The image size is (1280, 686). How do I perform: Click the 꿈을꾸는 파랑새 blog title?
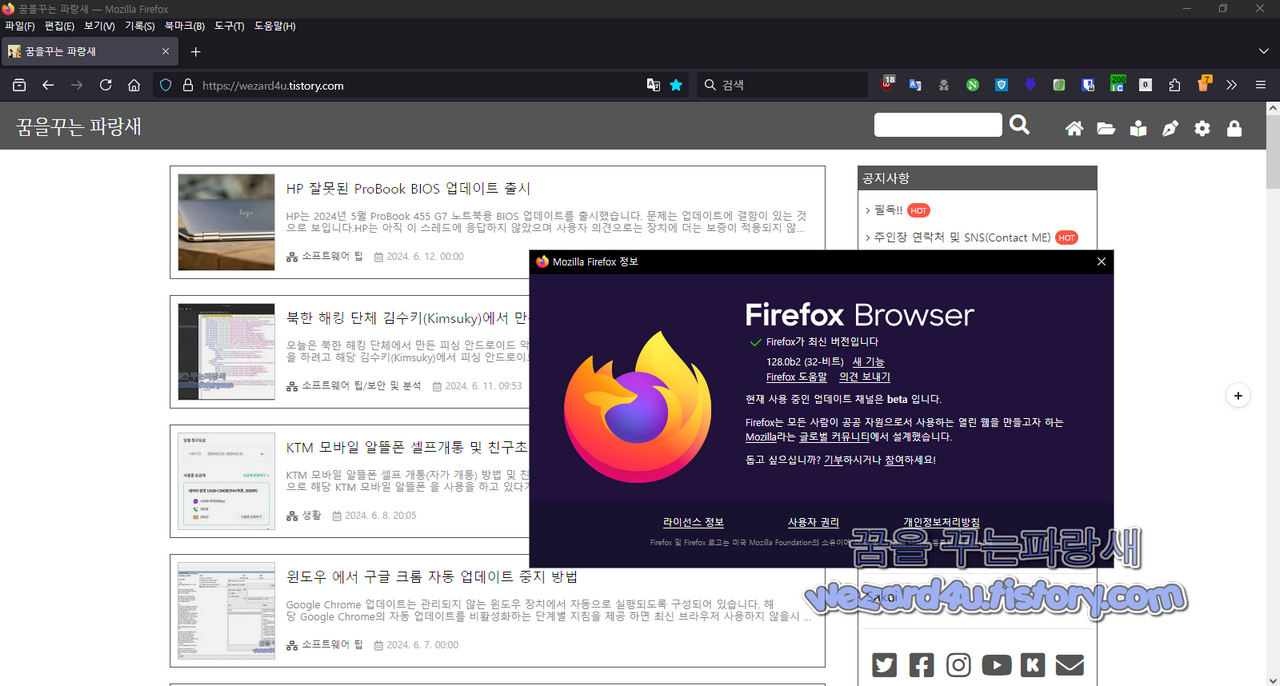point(79,126)
